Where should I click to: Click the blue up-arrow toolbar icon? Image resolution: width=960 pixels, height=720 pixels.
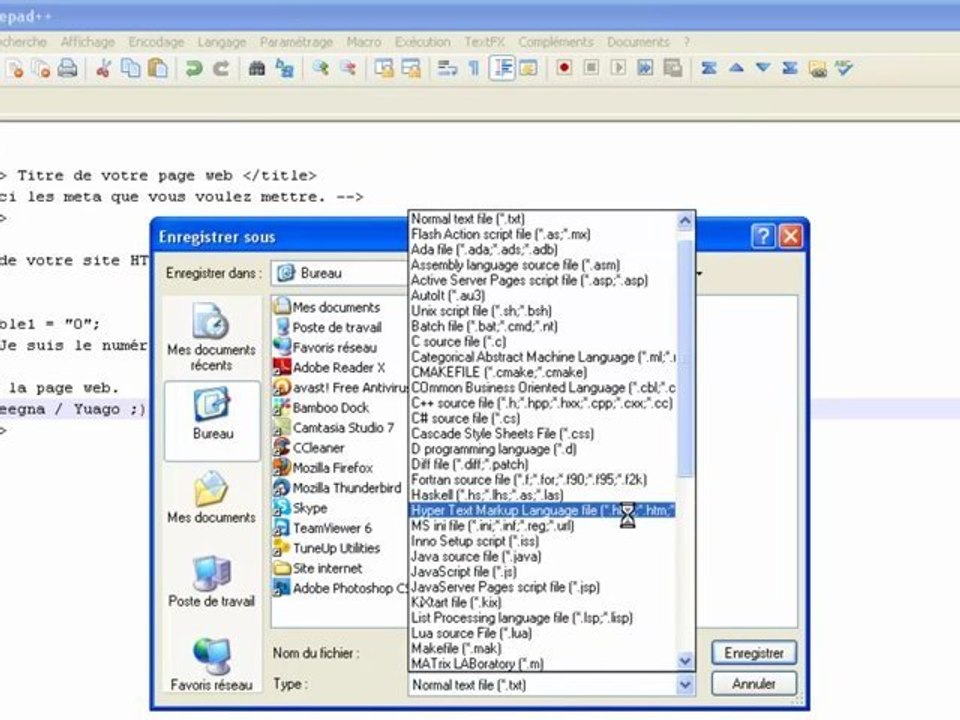737,67
